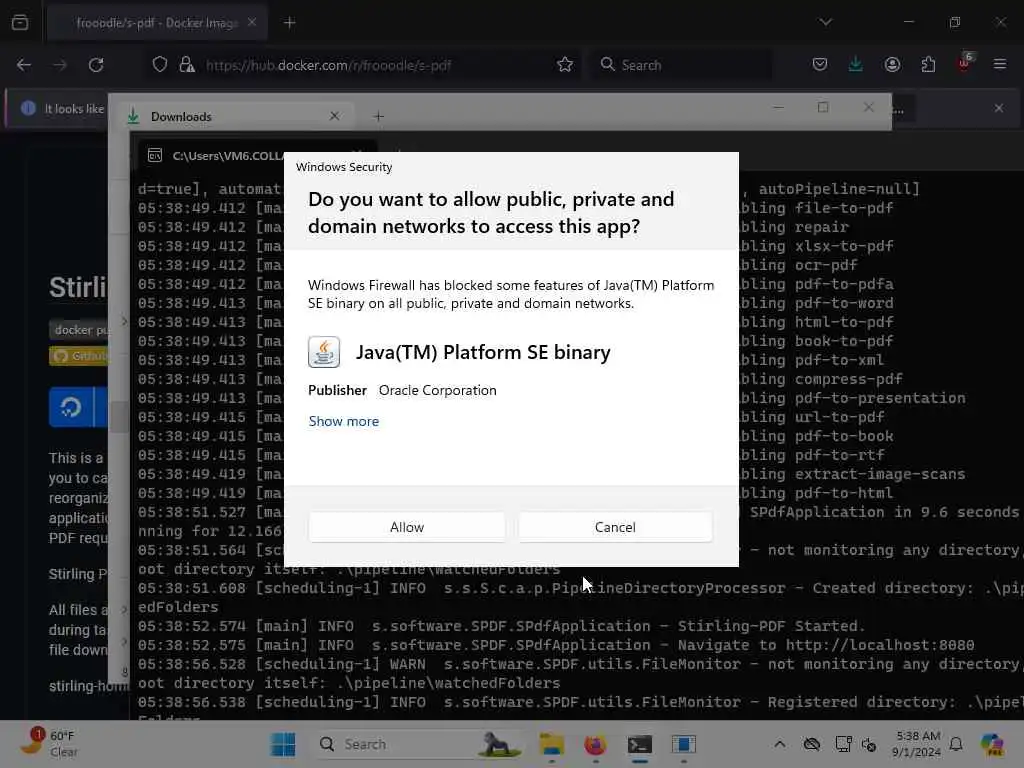Open the weather widget 60°F

(51, 744)
